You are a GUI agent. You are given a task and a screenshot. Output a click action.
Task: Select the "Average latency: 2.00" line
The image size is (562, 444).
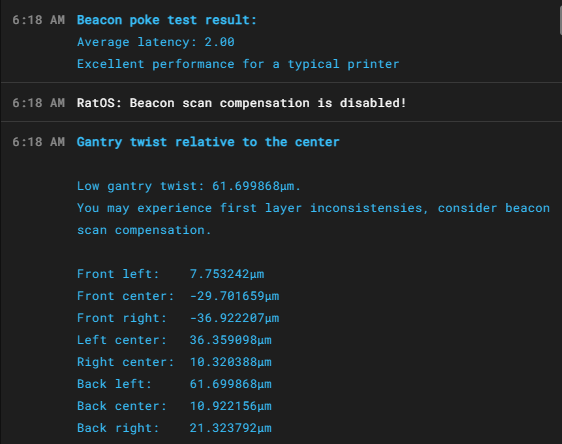156,42
